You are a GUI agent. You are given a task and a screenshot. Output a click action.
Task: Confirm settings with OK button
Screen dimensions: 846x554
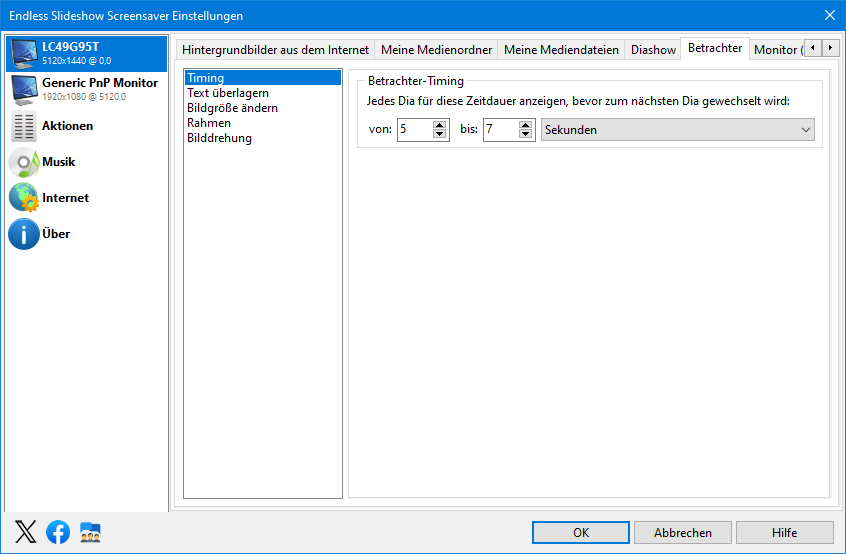pos(581,532)
